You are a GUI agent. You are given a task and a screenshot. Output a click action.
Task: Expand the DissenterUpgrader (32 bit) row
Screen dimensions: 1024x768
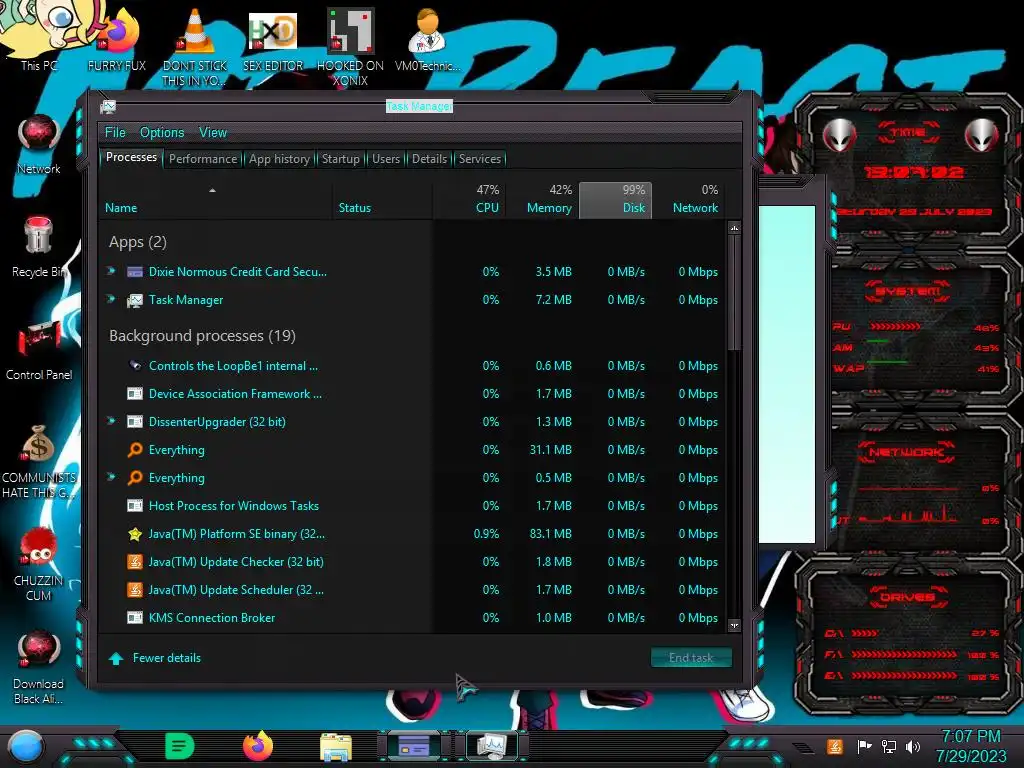112,421
